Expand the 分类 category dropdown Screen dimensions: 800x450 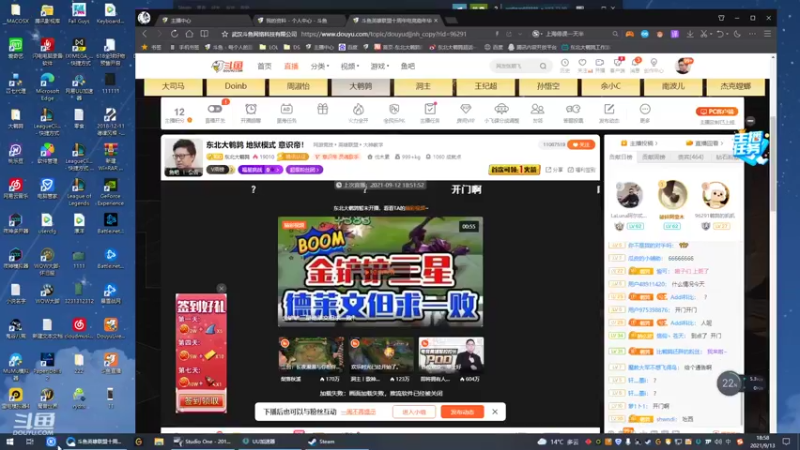(319, 66)
